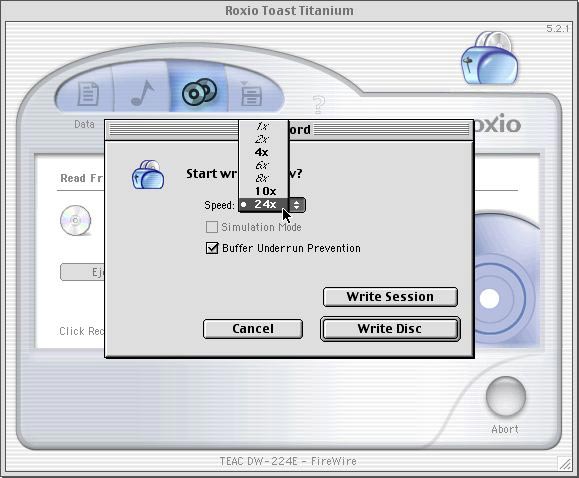This screenshot has width=579, height=478.
Task: Click the Write Disc button
Action: (x=390, y=328)
